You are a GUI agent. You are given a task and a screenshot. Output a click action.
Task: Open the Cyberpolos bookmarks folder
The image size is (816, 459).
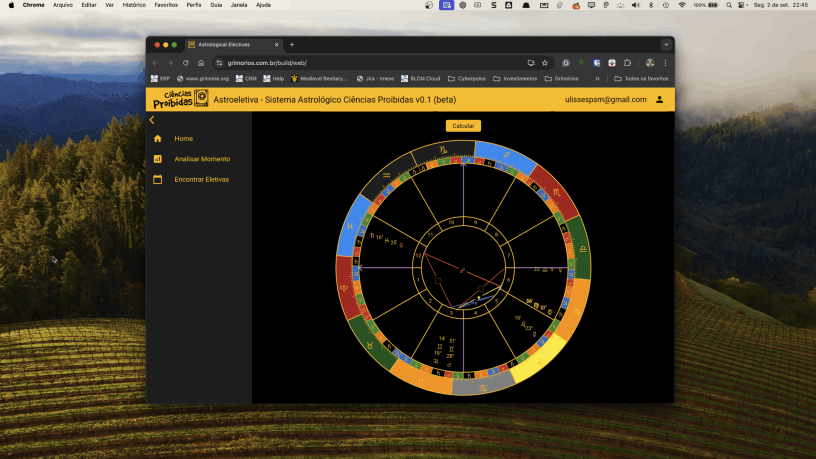(470, 78)
